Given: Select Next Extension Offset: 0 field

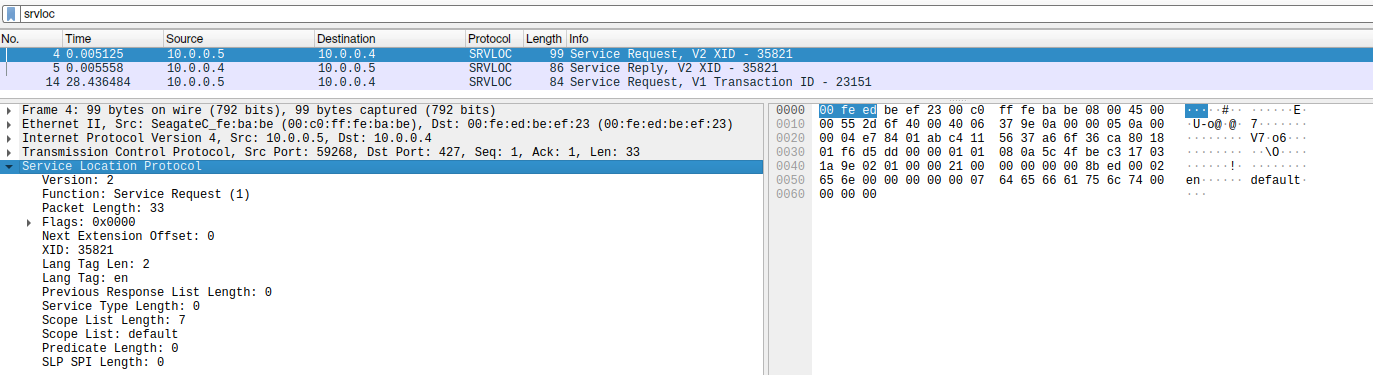Looking at the screenshot, I should 128,236.
